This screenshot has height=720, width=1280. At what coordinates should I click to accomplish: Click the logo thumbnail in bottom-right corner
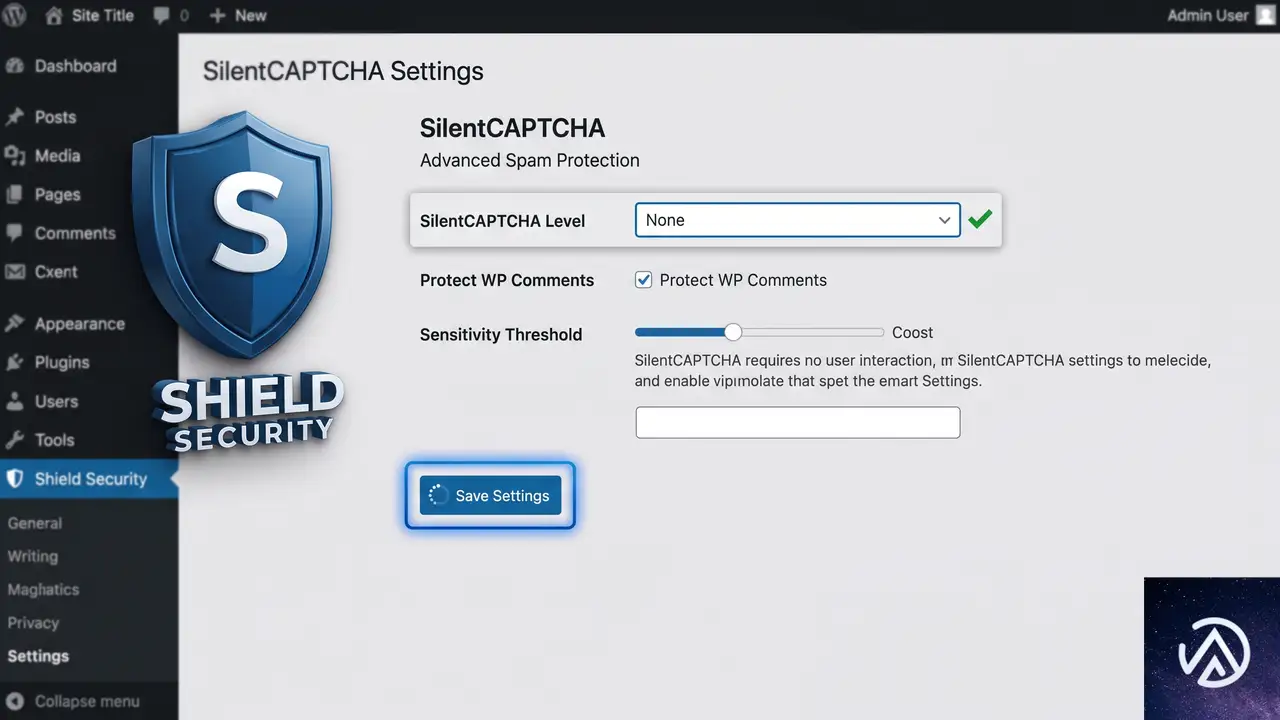click(1212, 648)
